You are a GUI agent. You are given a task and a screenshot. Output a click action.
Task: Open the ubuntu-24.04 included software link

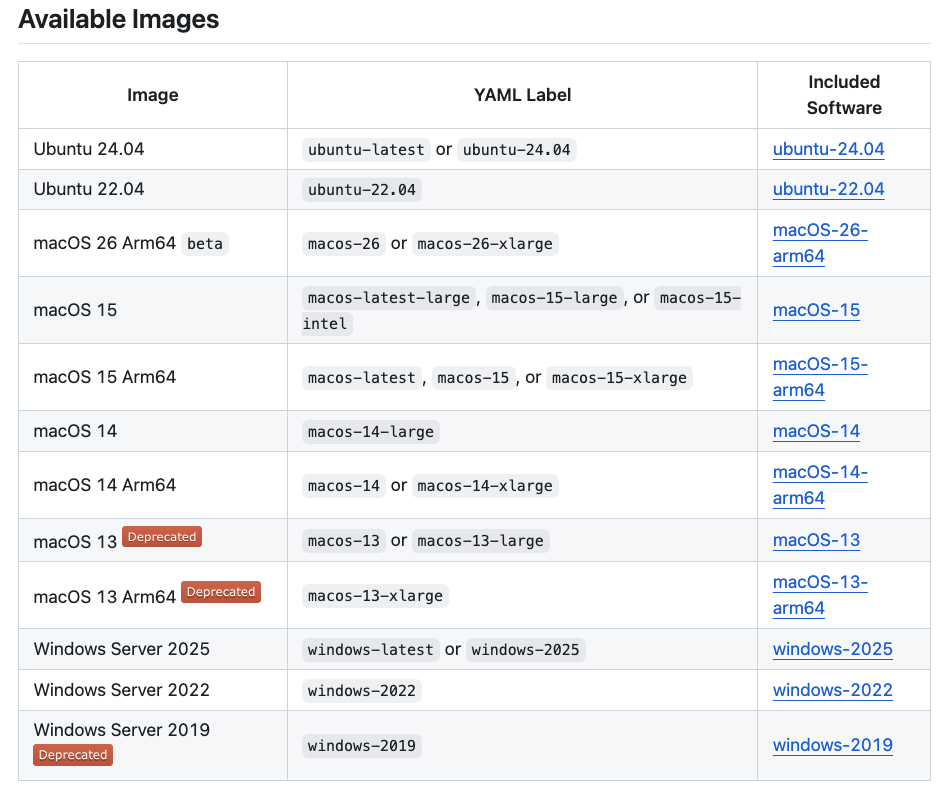[x=828, y=149]
